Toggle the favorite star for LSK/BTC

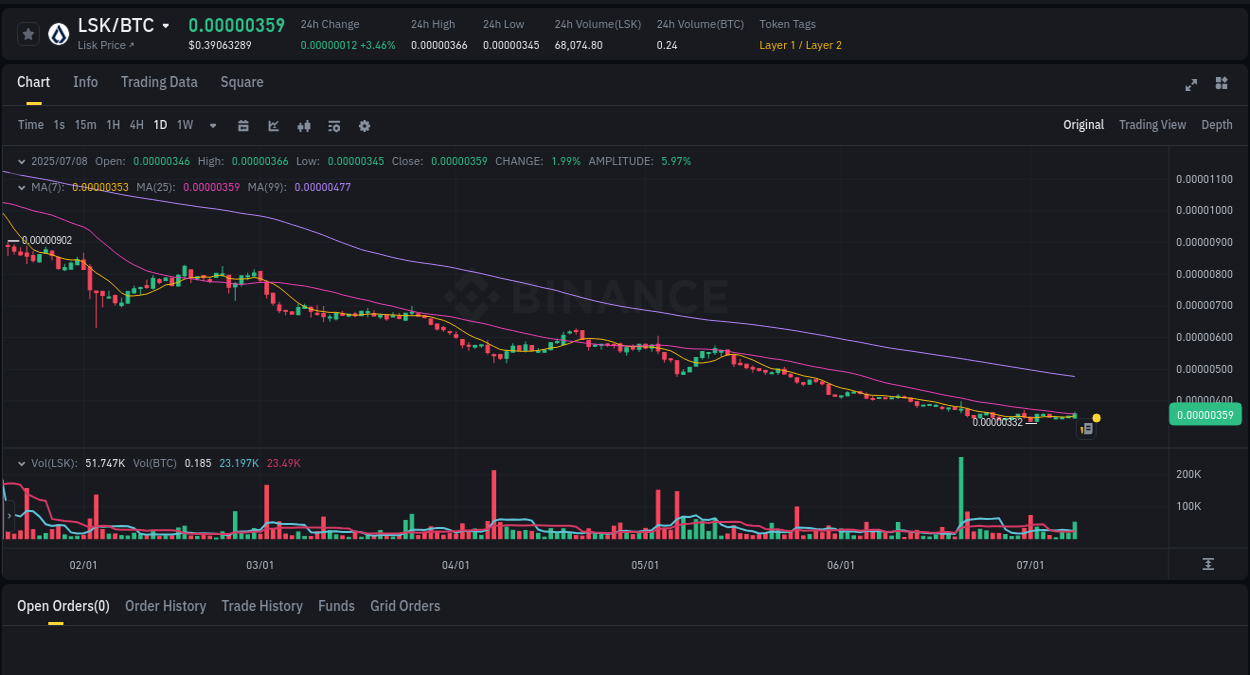[28, 33]
